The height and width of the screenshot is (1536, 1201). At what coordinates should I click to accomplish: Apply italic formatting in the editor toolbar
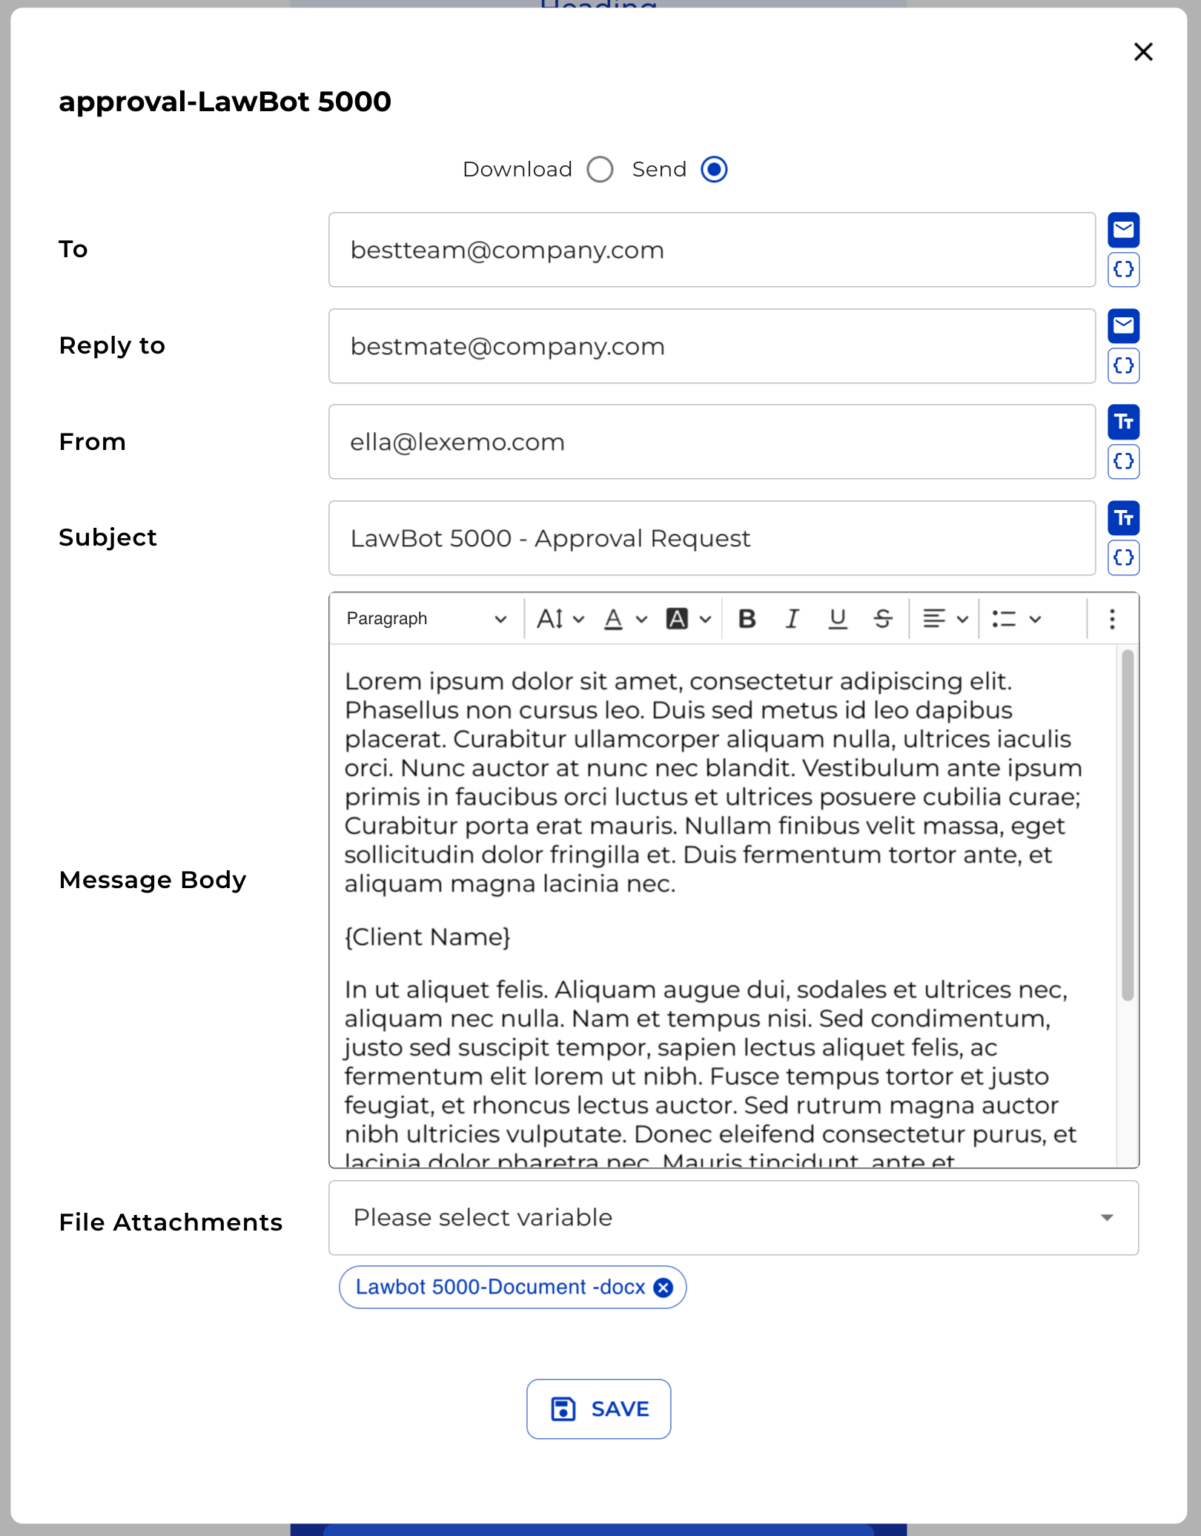point(791,618)
